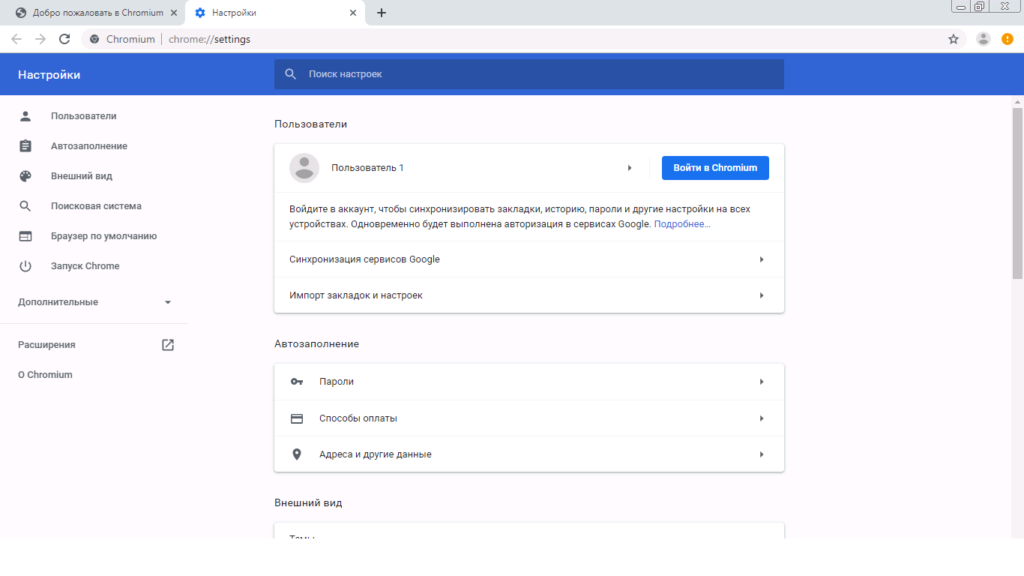1024x576 pixels.
Task: Click in the Поиск настроек search field
Action: [x=529, y=74]
